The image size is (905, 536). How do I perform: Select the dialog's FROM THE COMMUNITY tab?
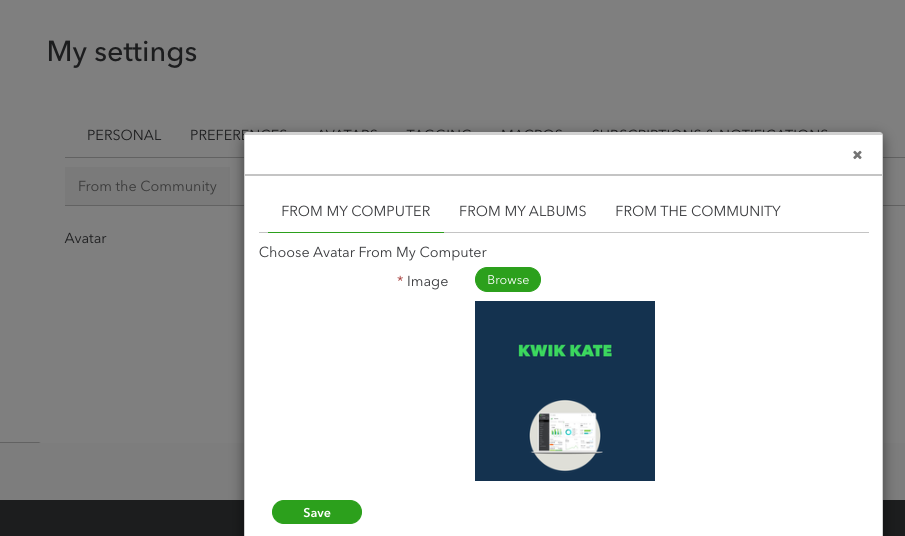[697, 211]
